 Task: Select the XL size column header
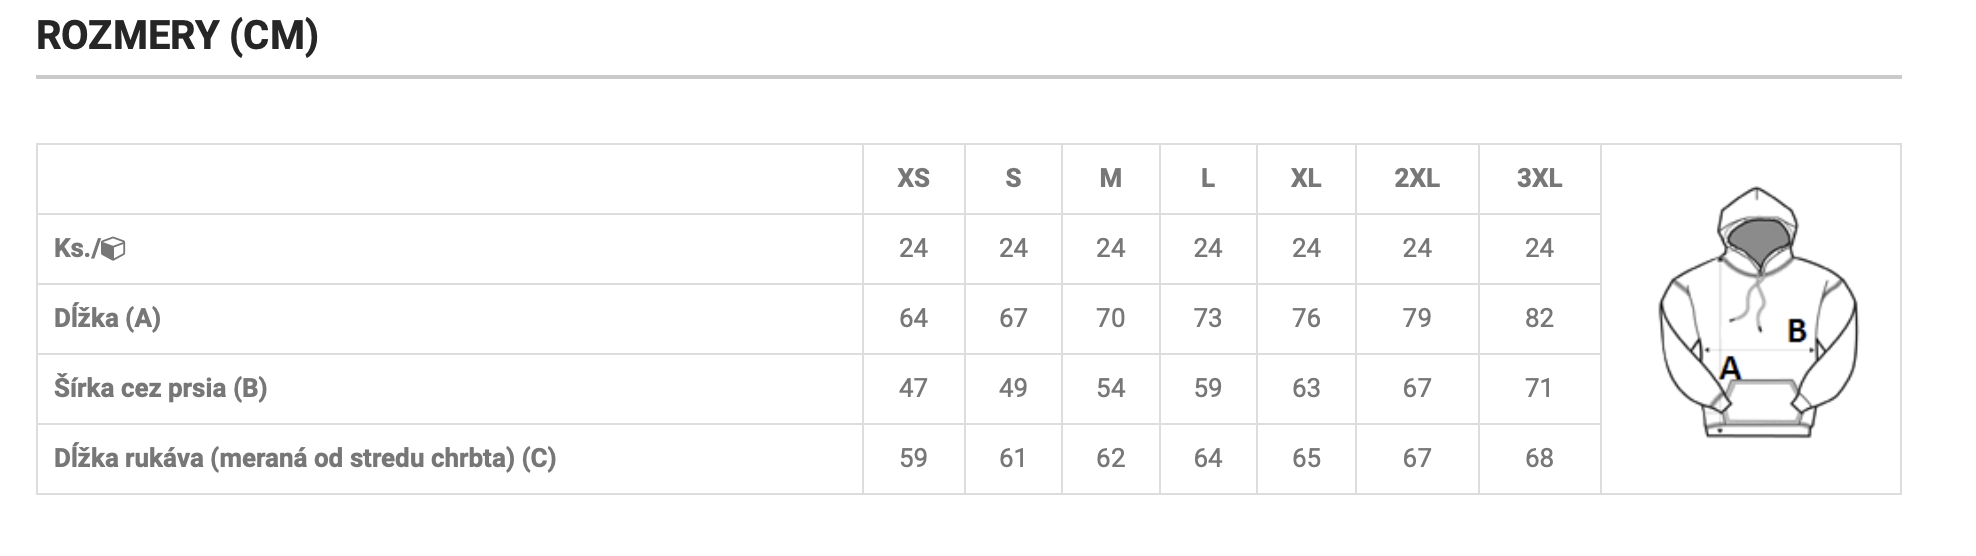click(x=1306, y=179)
